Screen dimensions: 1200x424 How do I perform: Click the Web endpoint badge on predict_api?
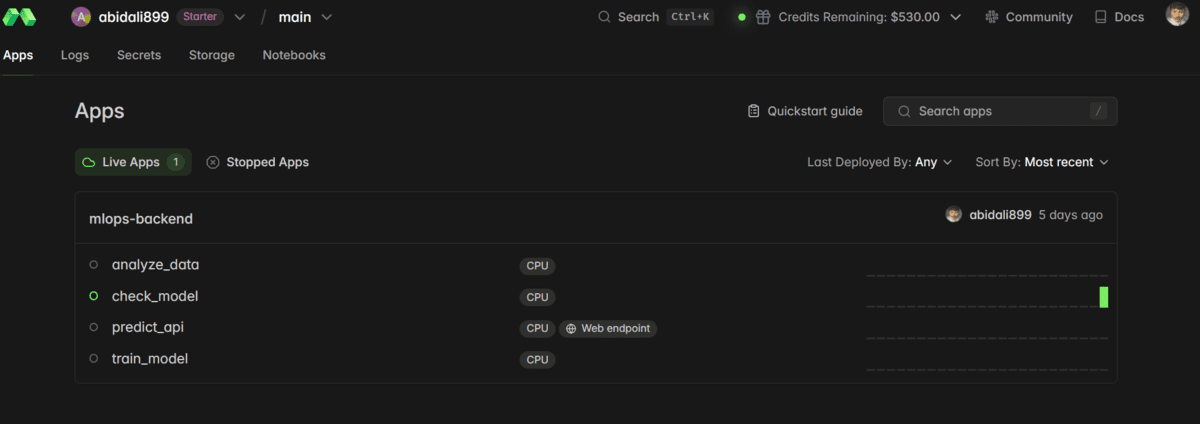click(x=608, y=328)
